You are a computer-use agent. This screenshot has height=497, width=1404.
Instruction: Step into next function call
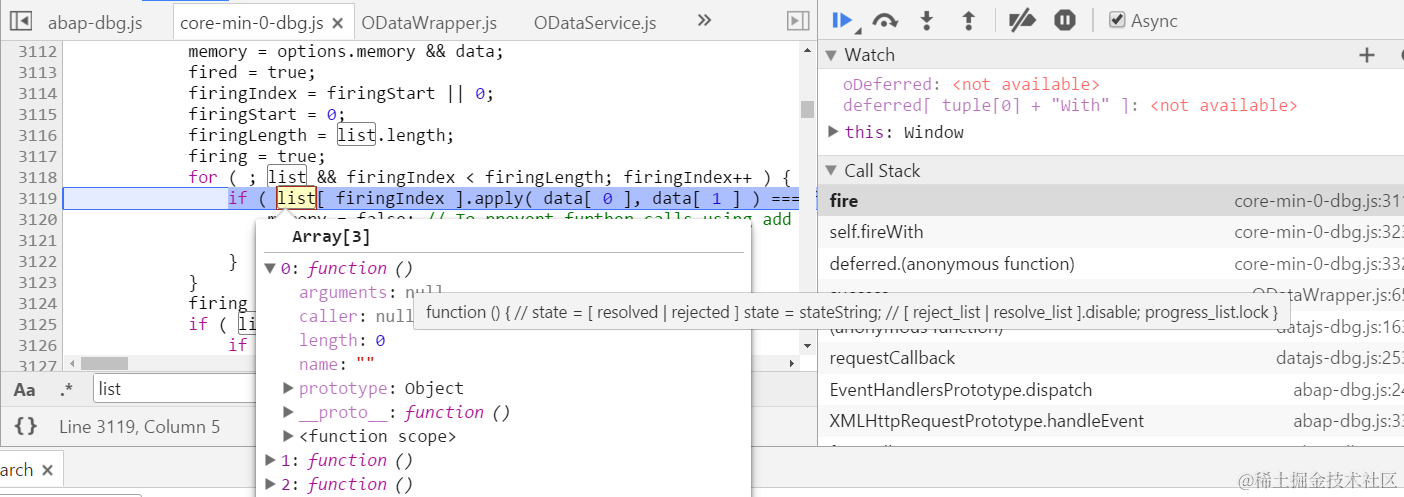927,20
